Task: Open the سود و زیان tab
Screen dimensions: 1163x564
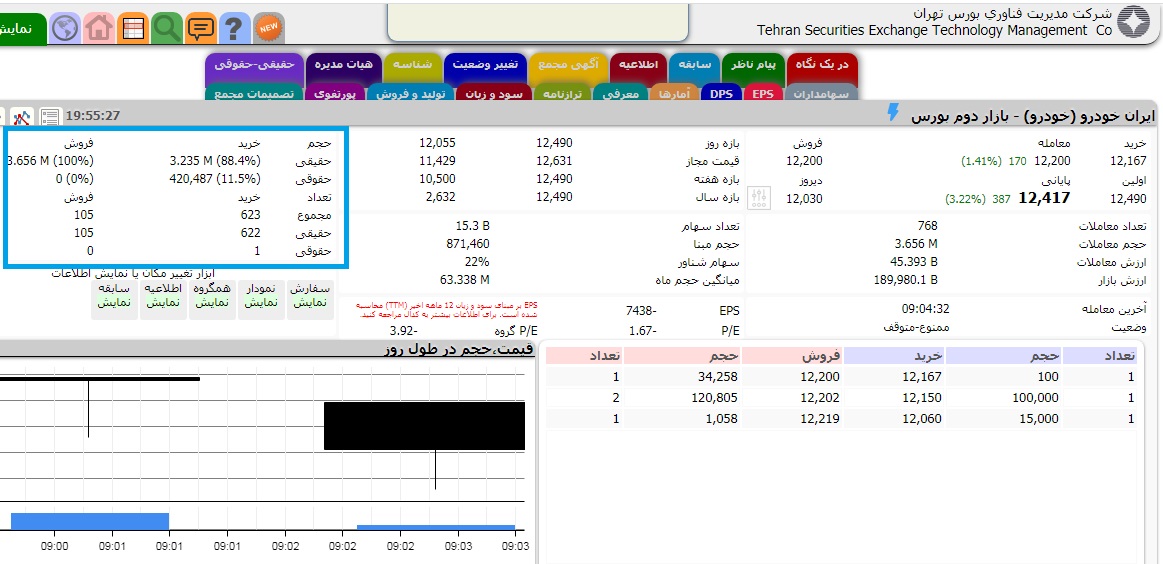Action: (494, 94)
